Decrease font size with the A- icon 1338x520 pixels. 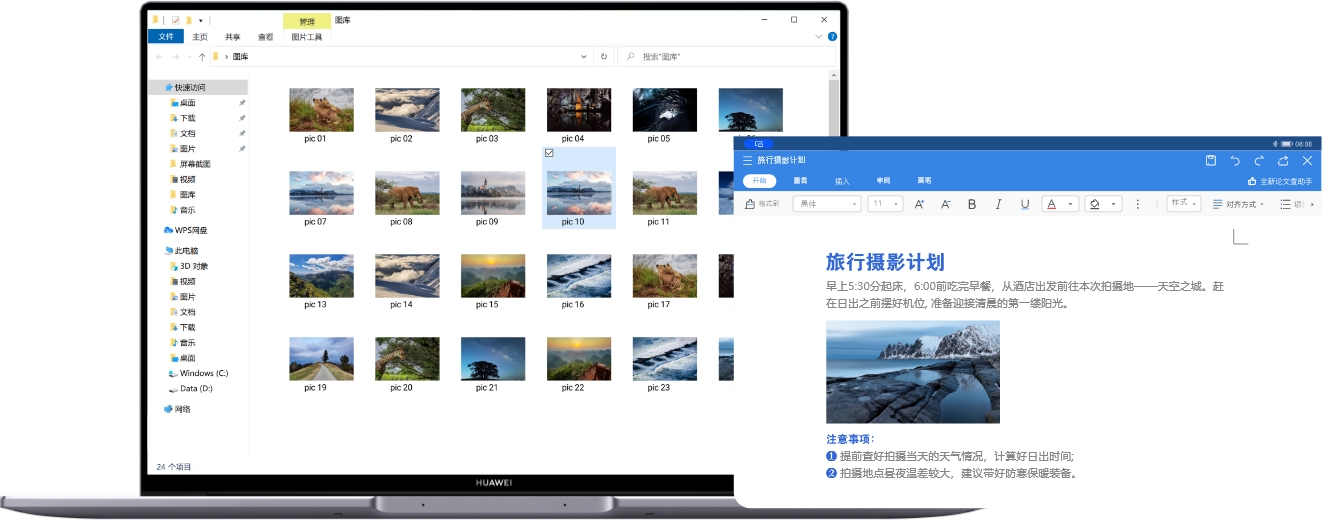(x=946, y=204)
